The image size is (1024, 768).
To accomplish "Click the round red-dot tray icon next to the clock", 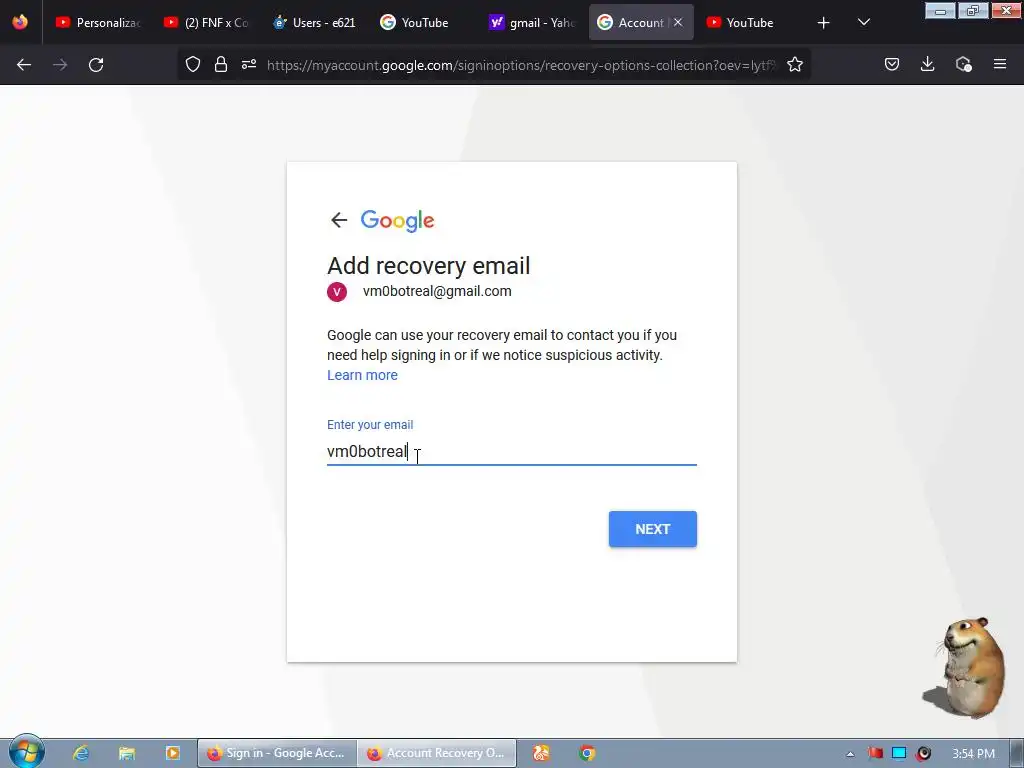I will tap(923, 753).
